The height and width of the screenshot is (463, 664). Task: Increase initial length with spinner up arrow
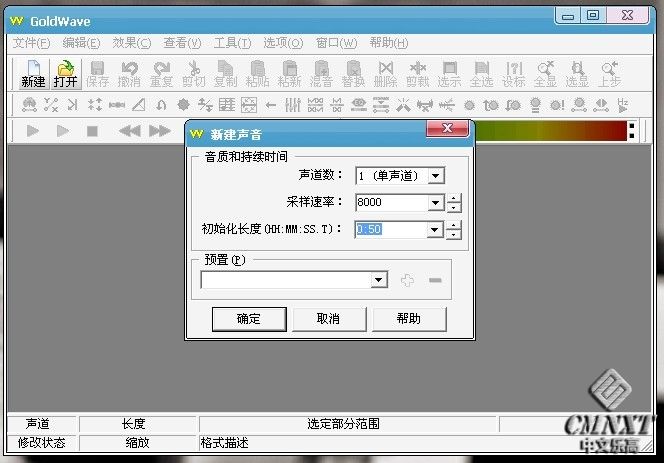coord(454,225)
